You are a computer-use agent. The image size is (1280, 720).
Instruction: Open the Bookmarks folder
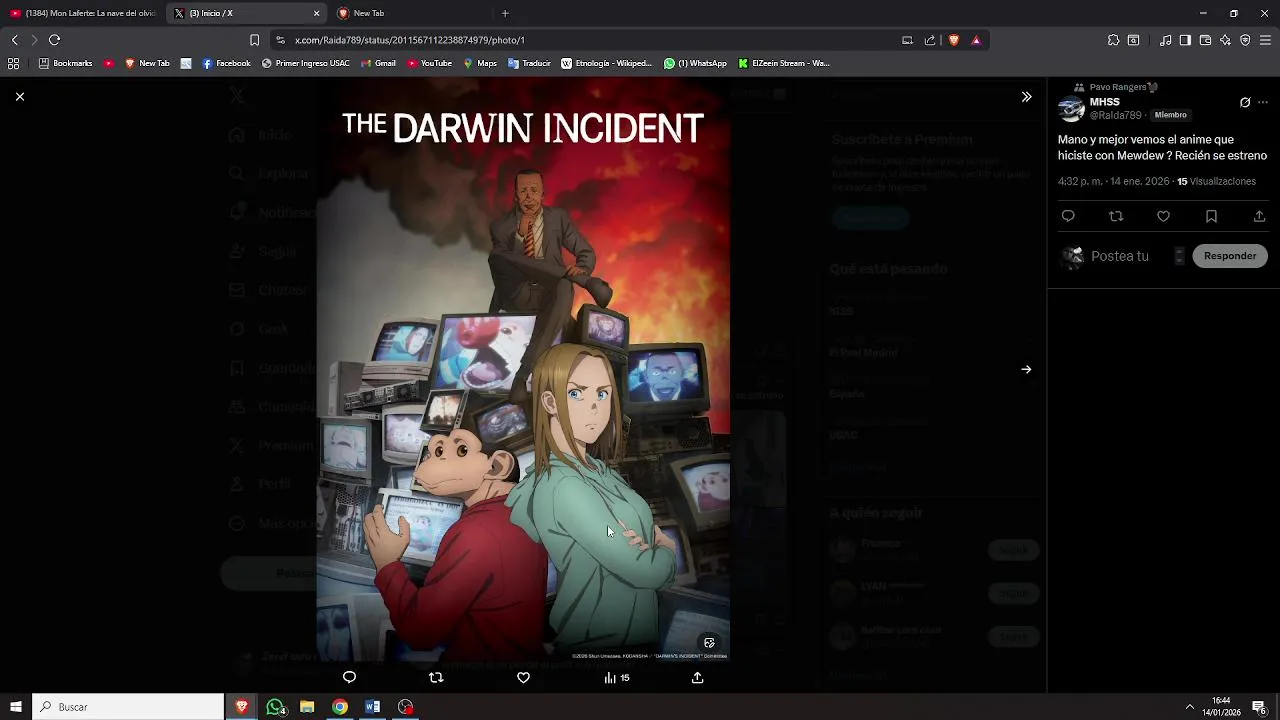click(65, 63)
